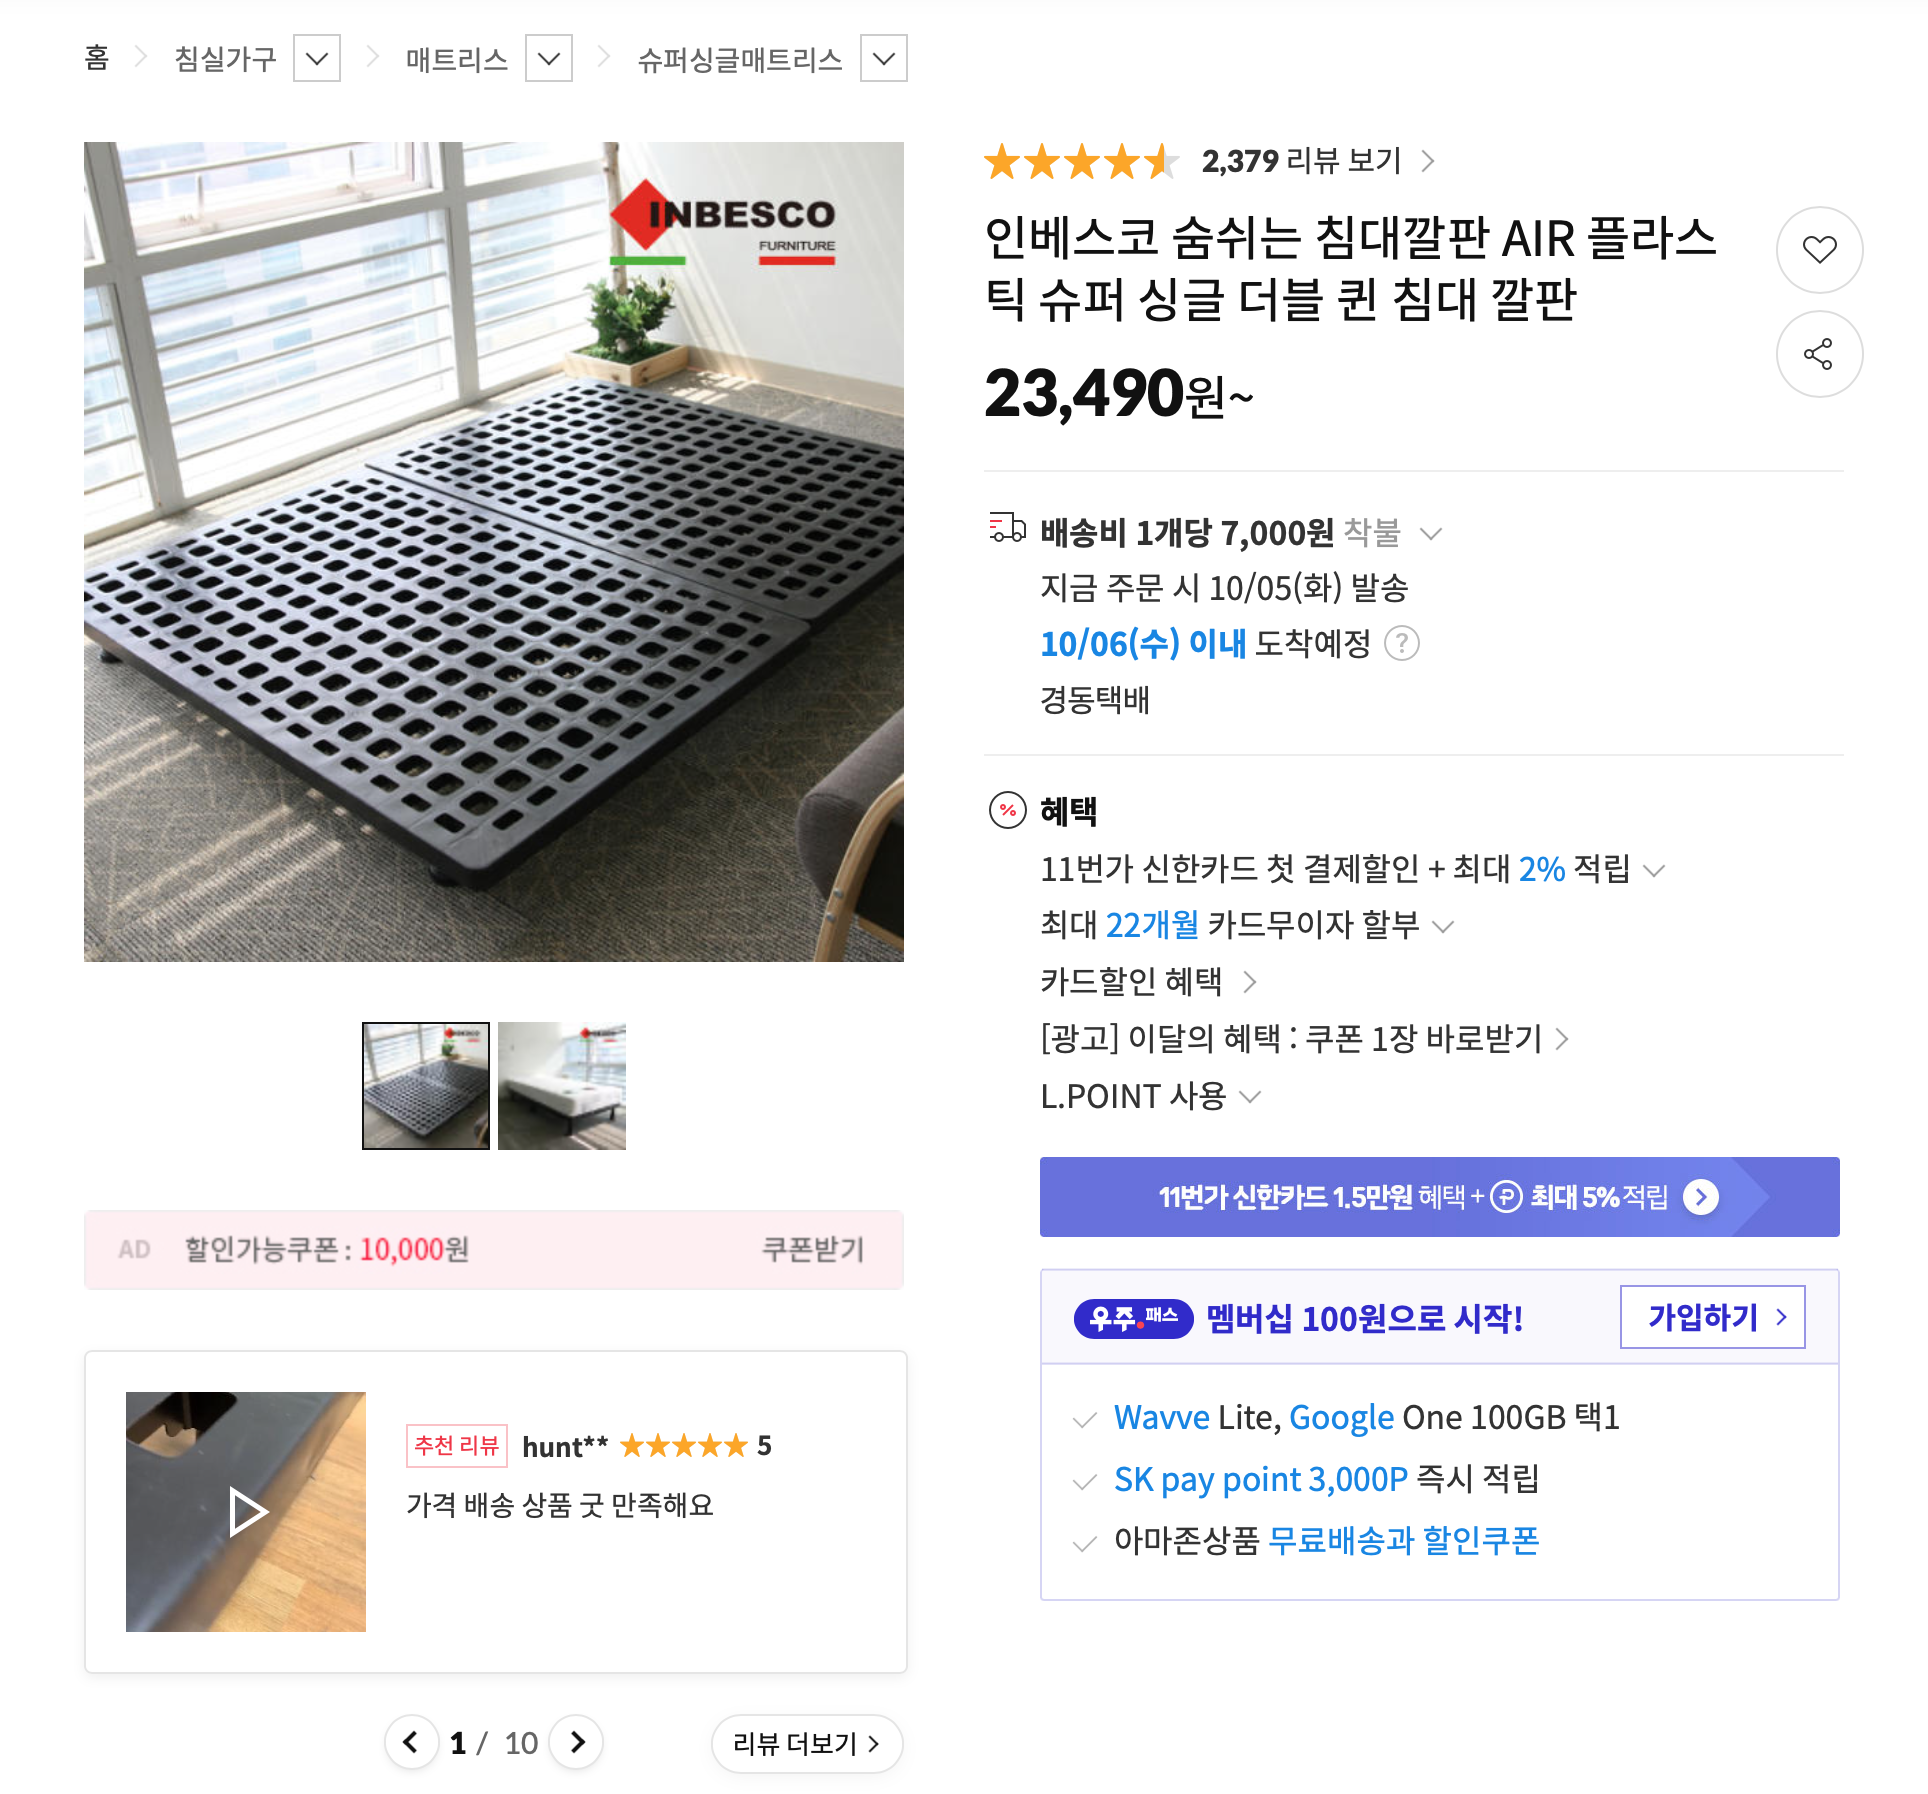This screenshot has height=1794, width=1928.
Task: Add product to wishlist with heart icon
Action: [x=1819, y=249]
